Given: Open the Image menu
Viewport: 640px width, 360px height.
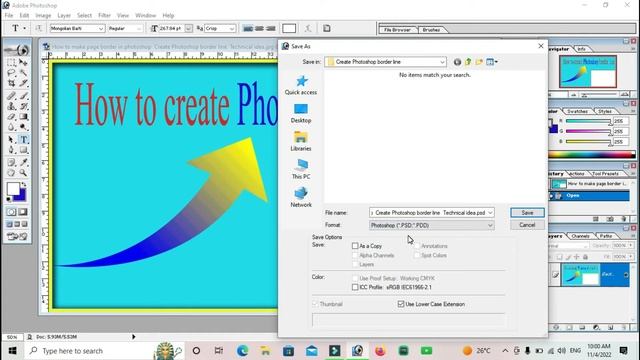Looking at the screenshot, I should pyautogui.click(x=43, y=16).
